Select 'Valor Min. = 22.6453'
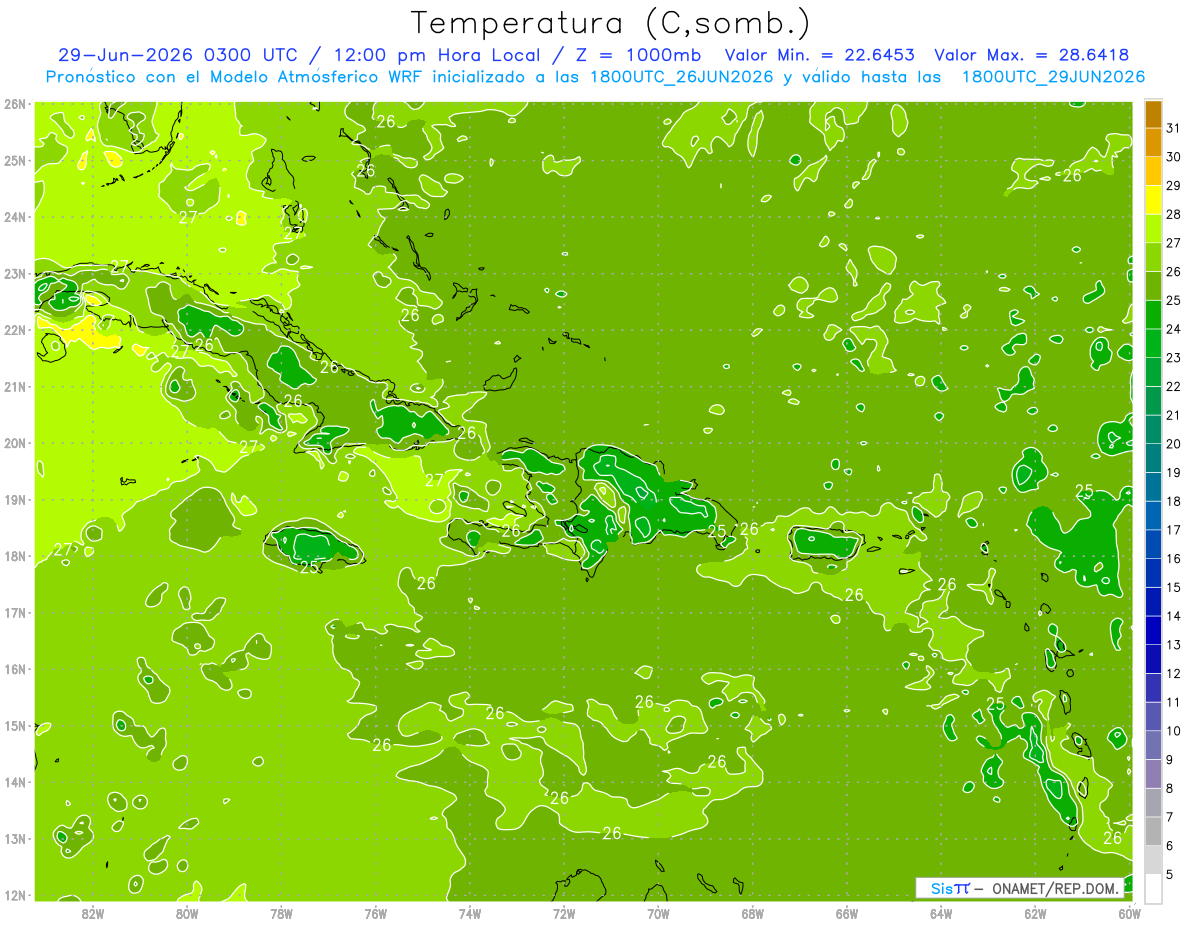The height and width of the screenshot is (927, 1200). click(x=820, y=55)
